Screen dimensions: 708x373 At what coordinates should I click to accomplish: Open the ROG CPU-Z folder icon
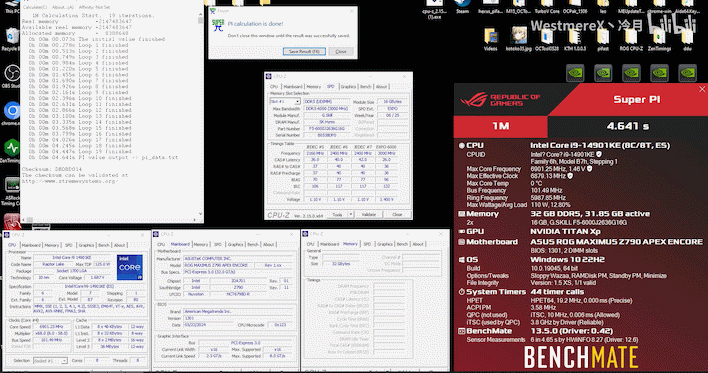631,39
